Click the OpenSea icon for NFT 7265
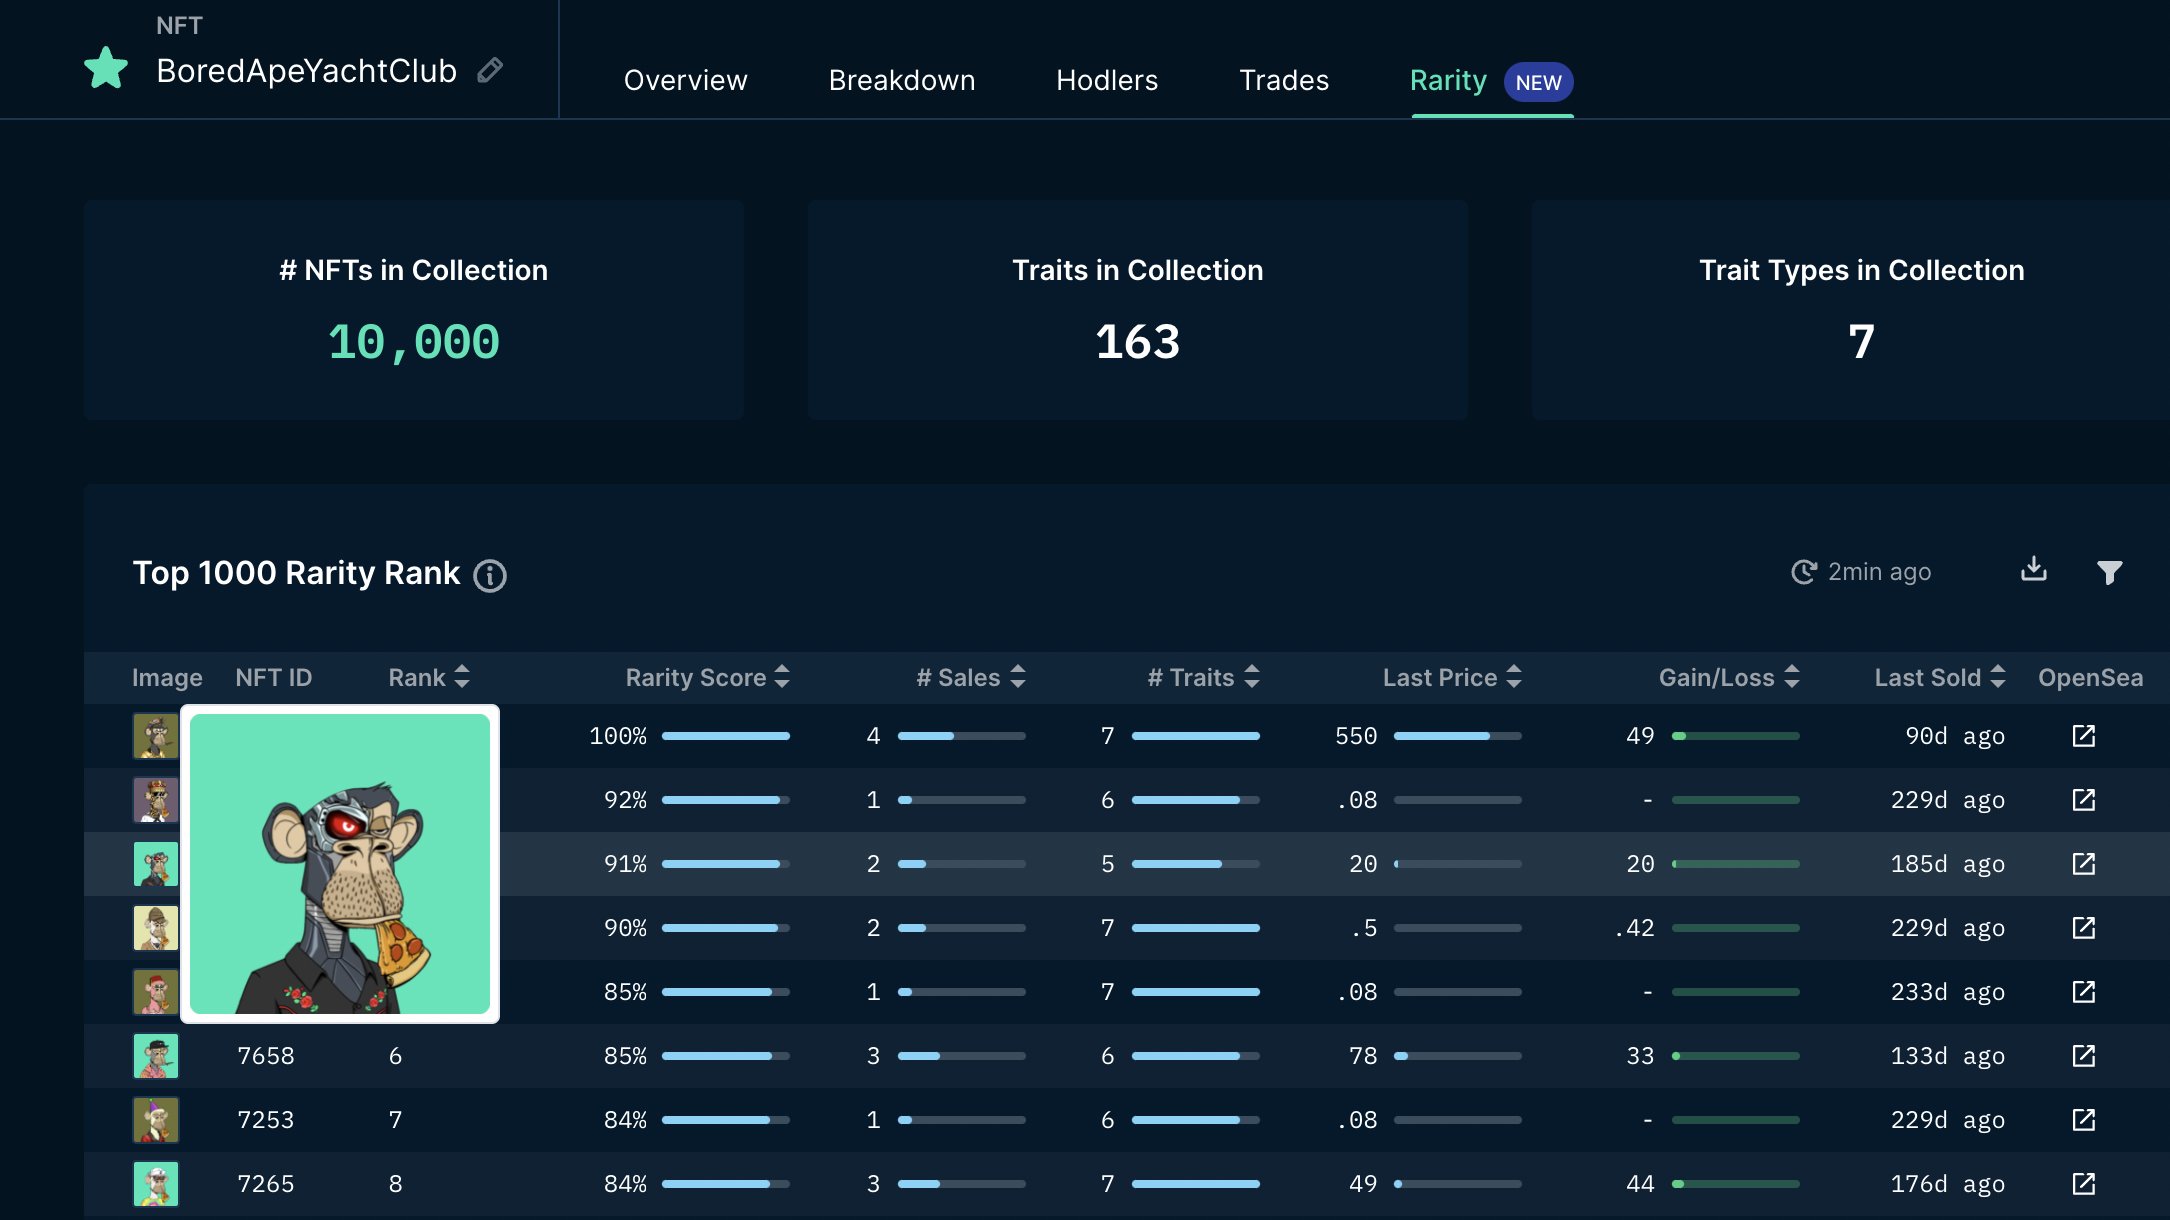This screenshot has width=2170, height=1220. click(x=2083, y=1183)
